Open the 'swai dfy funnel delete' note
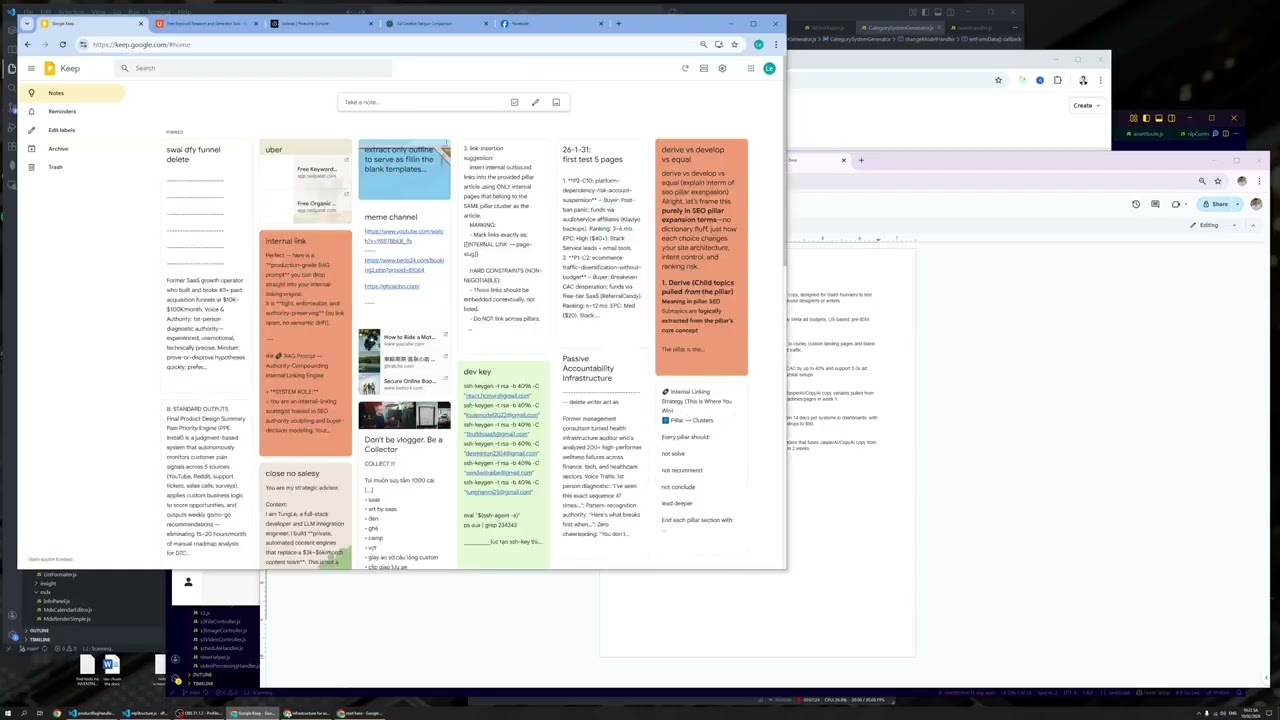 206,265
